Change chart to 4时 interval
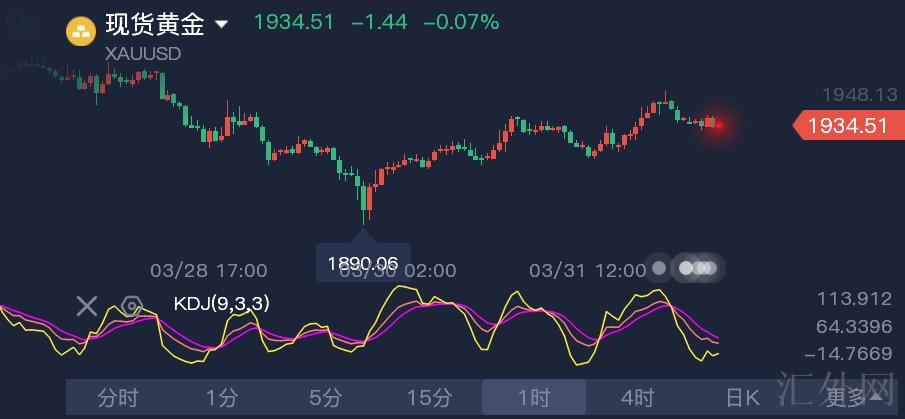Image resolution: width=905 pixels, height=419 pixels. tap(637, 398)
